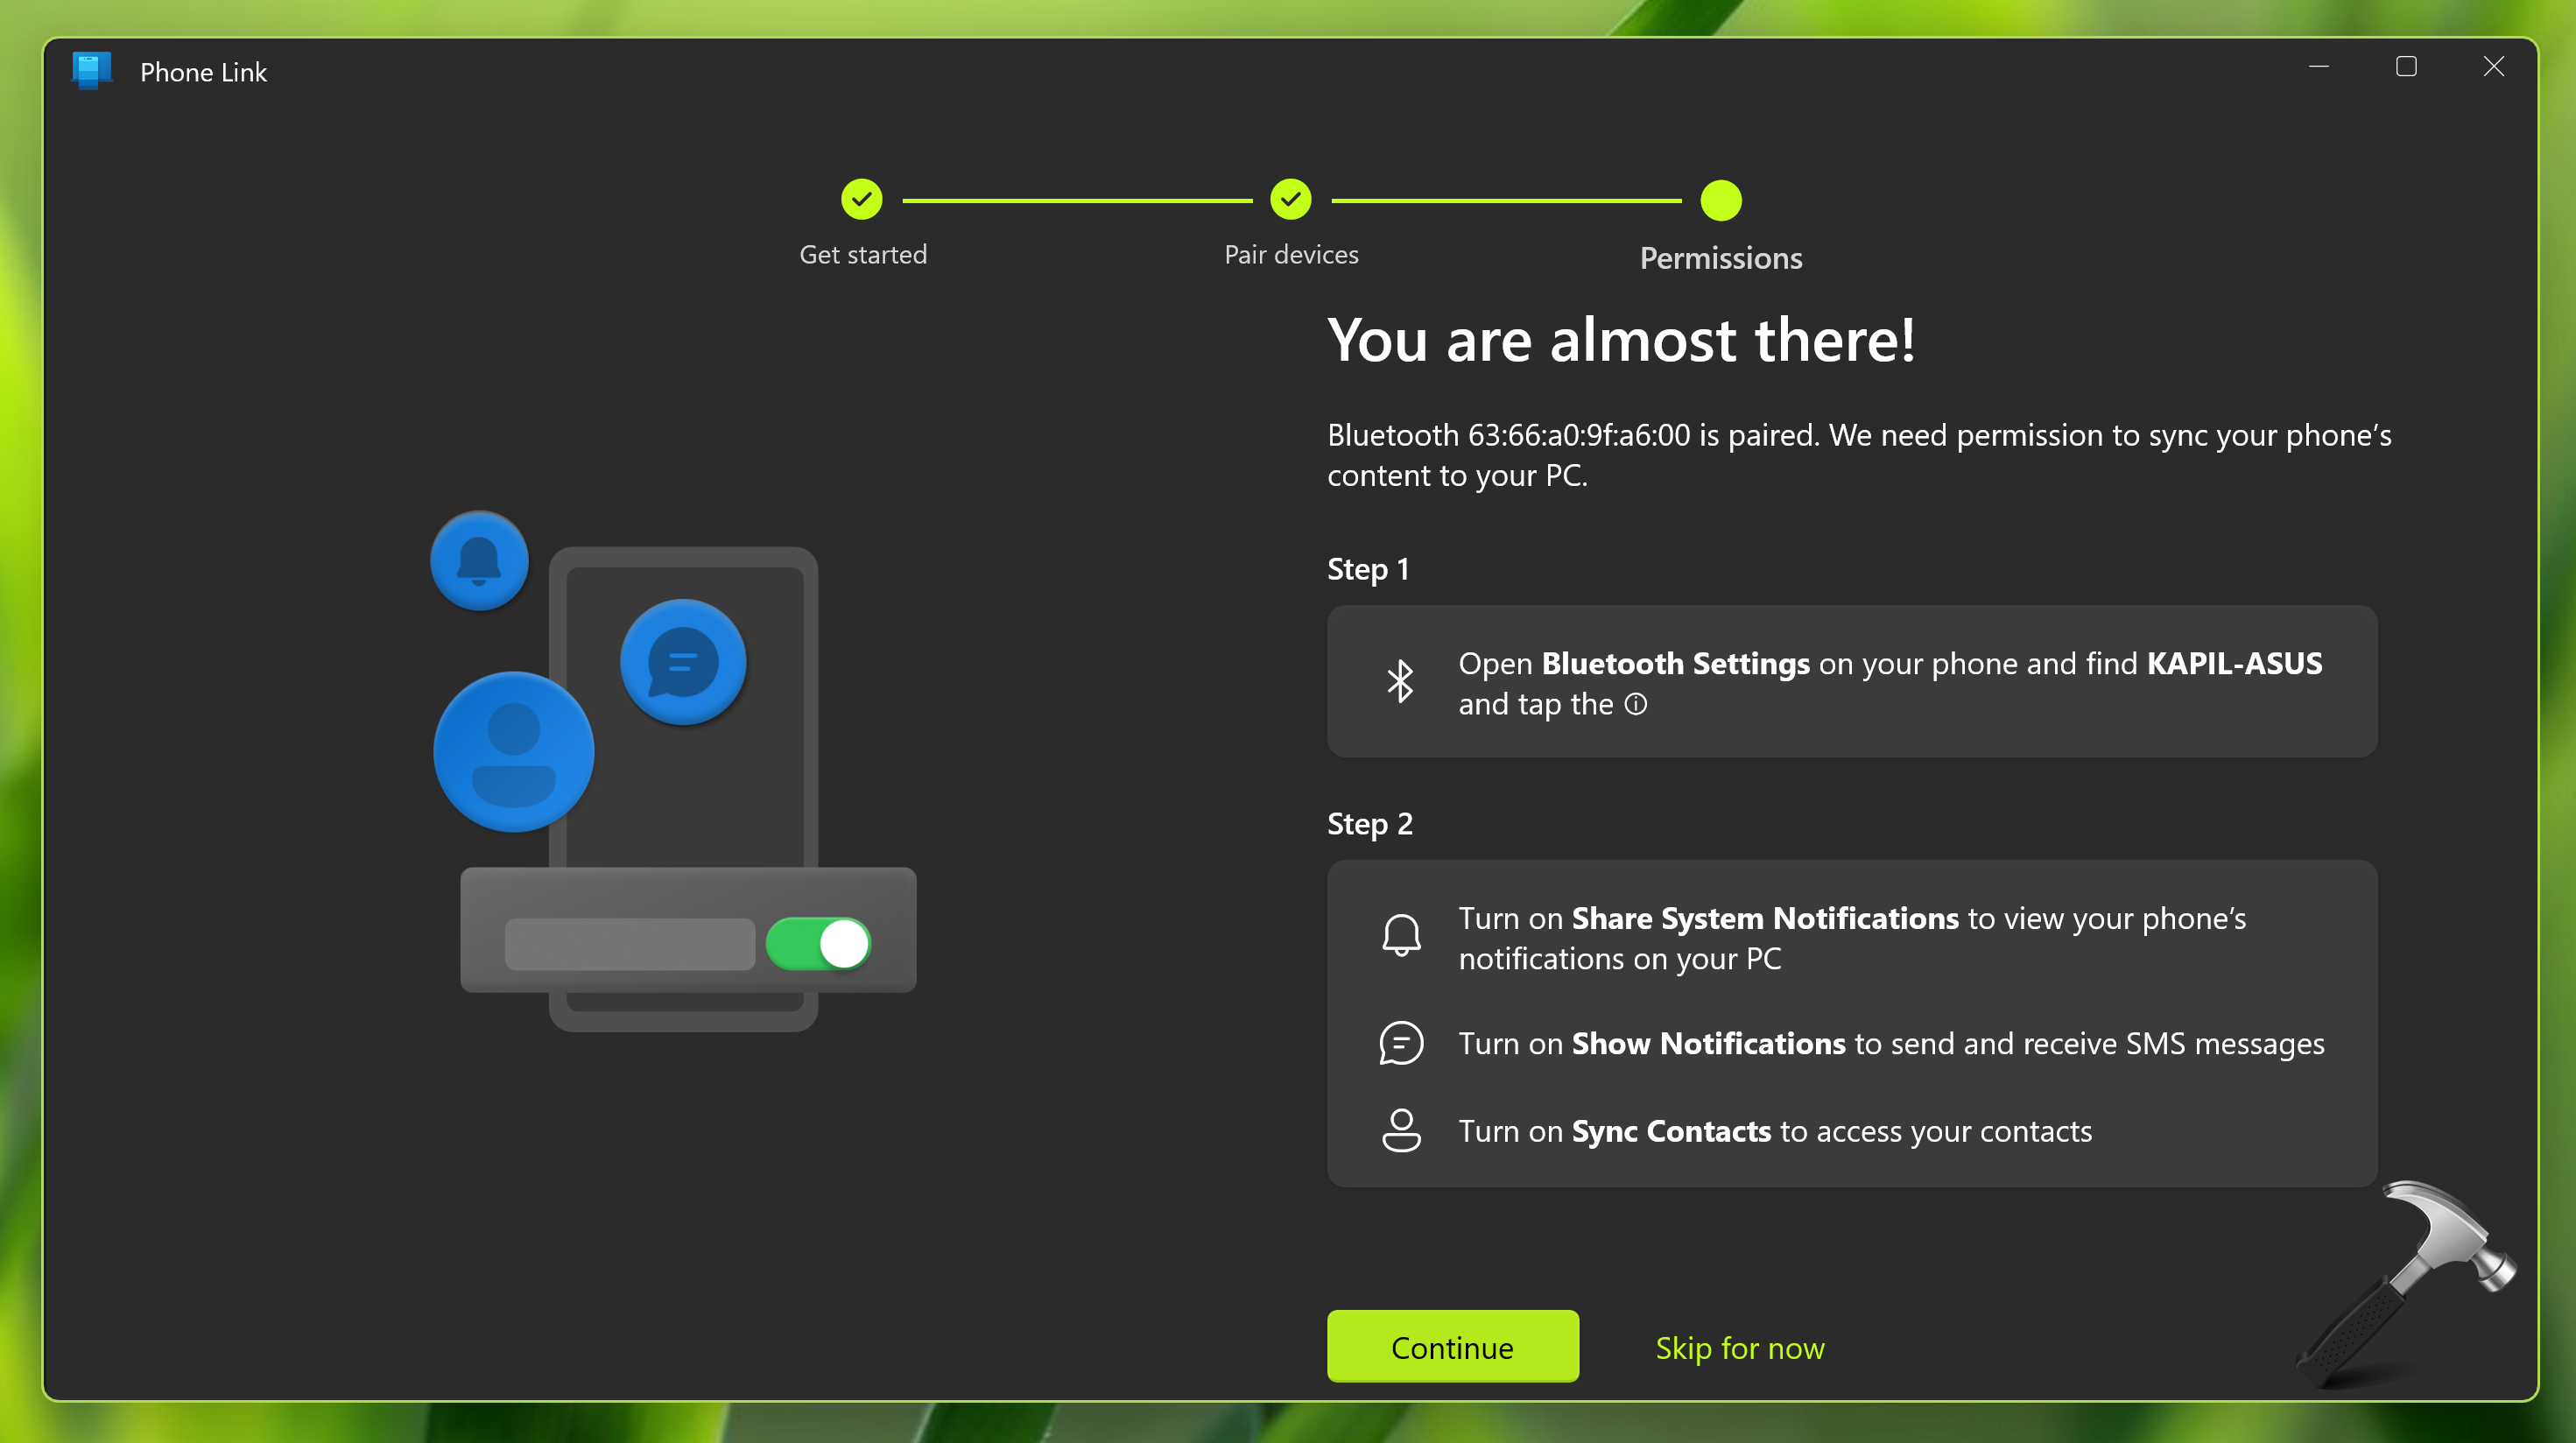The image size is (2576, 1443).
Task: Click the progress line between Get started and Pair devices
Action: (1076, 201)
